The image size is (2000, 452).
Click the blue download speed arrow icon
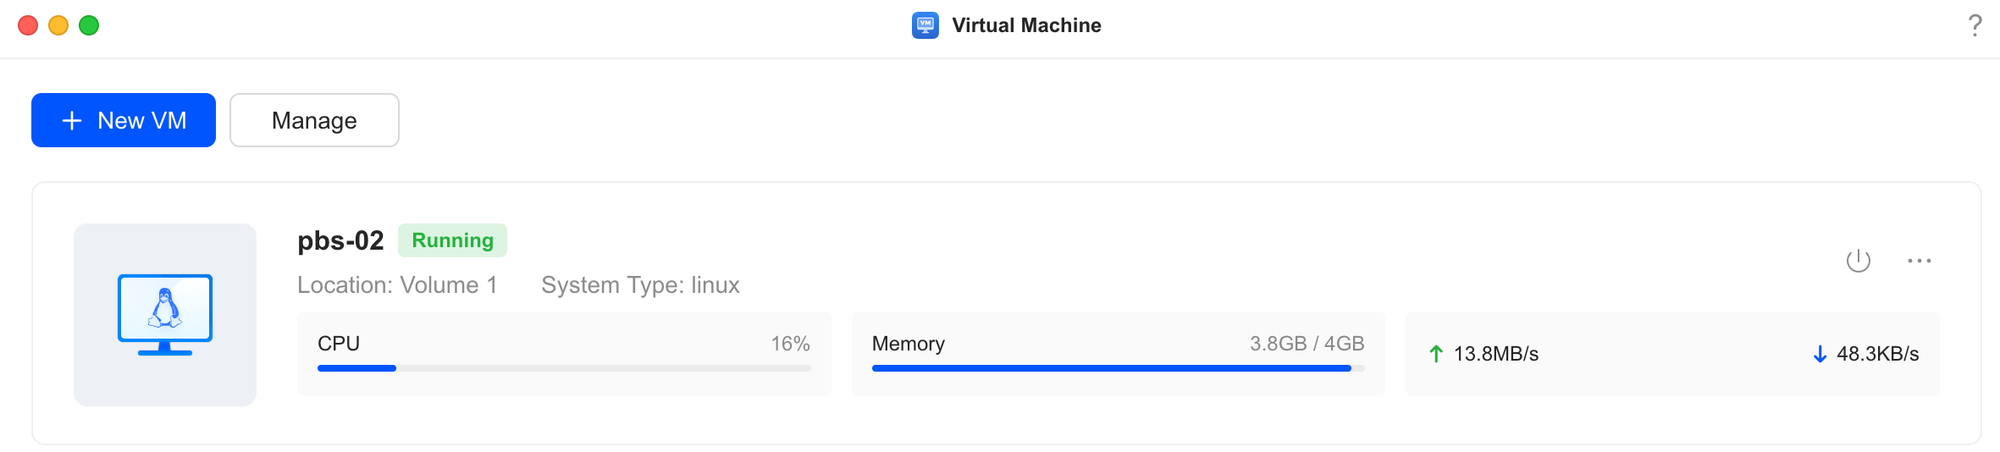coord(1820,354)
